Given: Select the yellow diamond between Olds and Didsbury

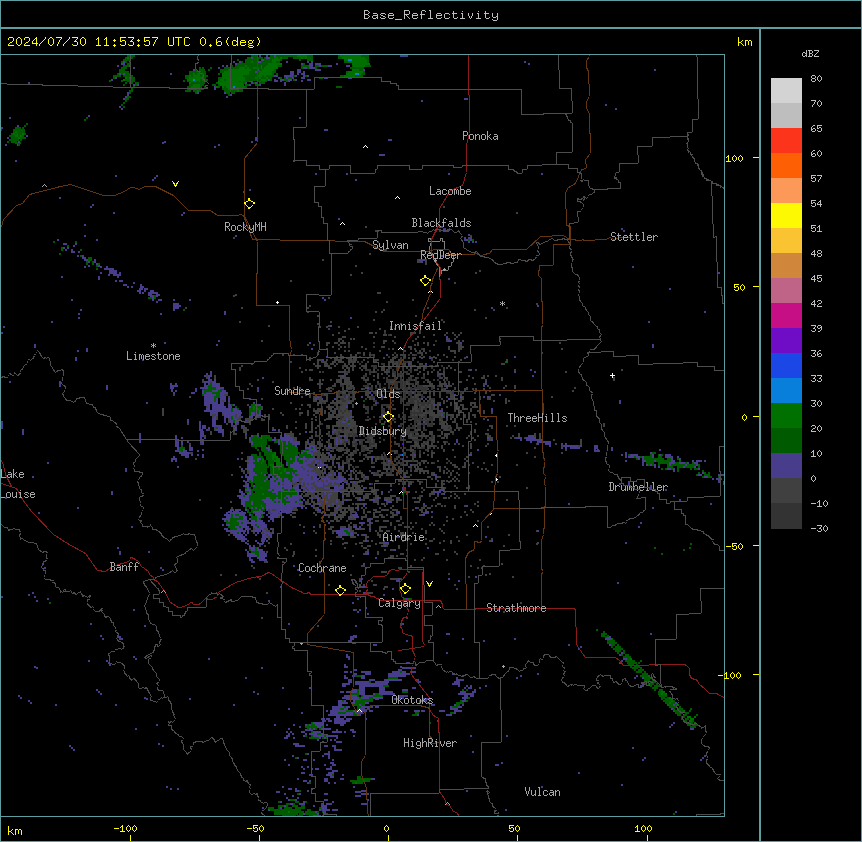Looking at the screenshot, I should coord(389,417).
